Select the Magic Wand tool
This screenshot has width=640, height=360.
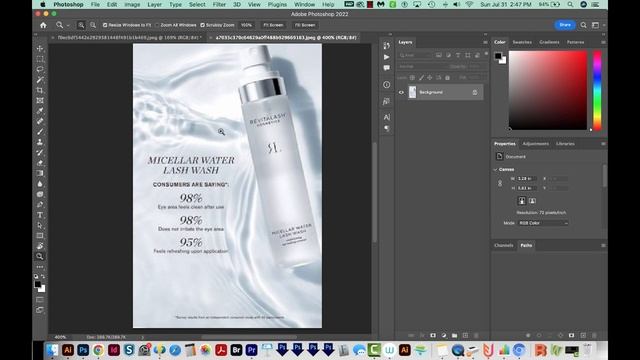pyautogui.click(x=40, y=80)
